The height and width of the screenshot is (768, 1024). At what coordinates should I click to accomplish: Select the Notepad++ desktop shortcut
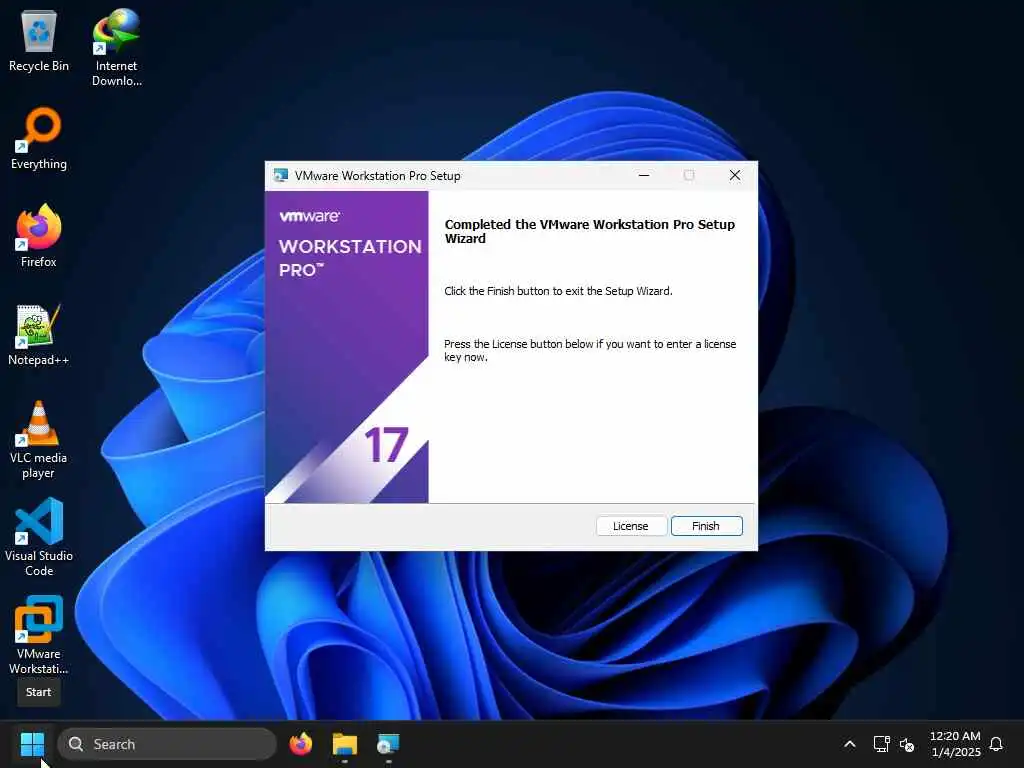click(39, 334)
